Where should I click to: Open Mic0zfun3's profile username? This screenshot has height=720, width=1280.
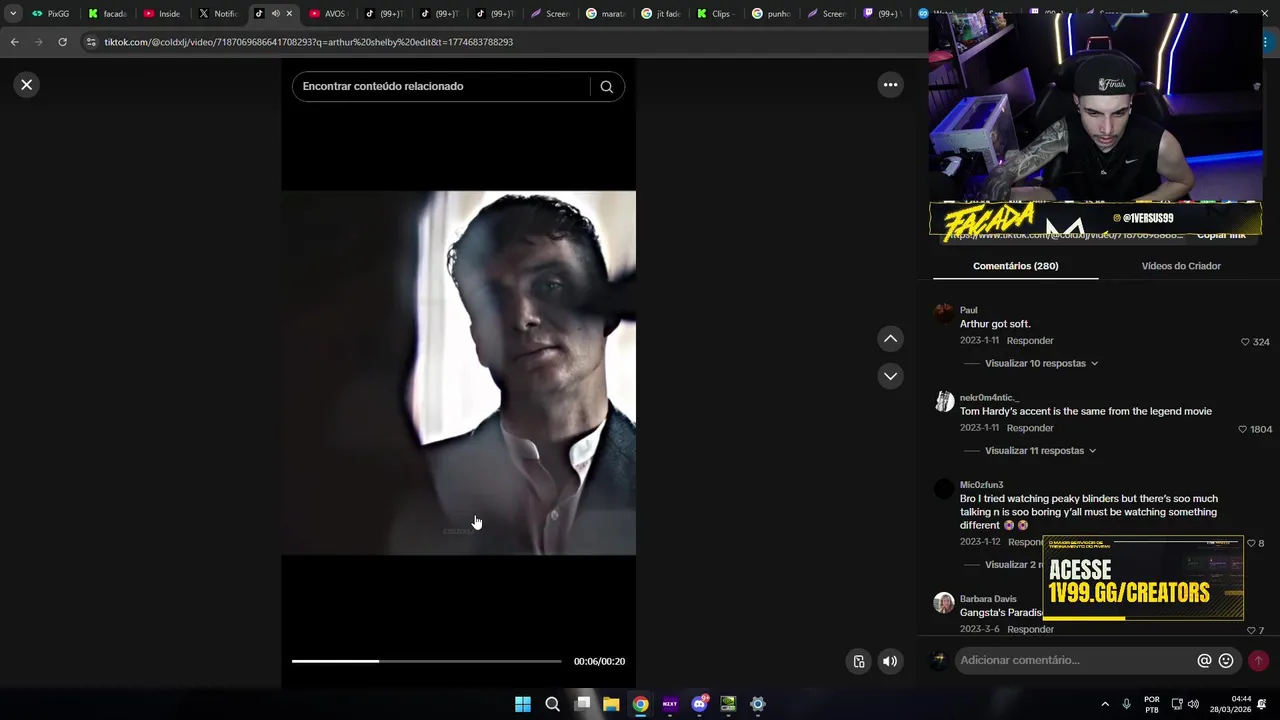coord(981,485)
